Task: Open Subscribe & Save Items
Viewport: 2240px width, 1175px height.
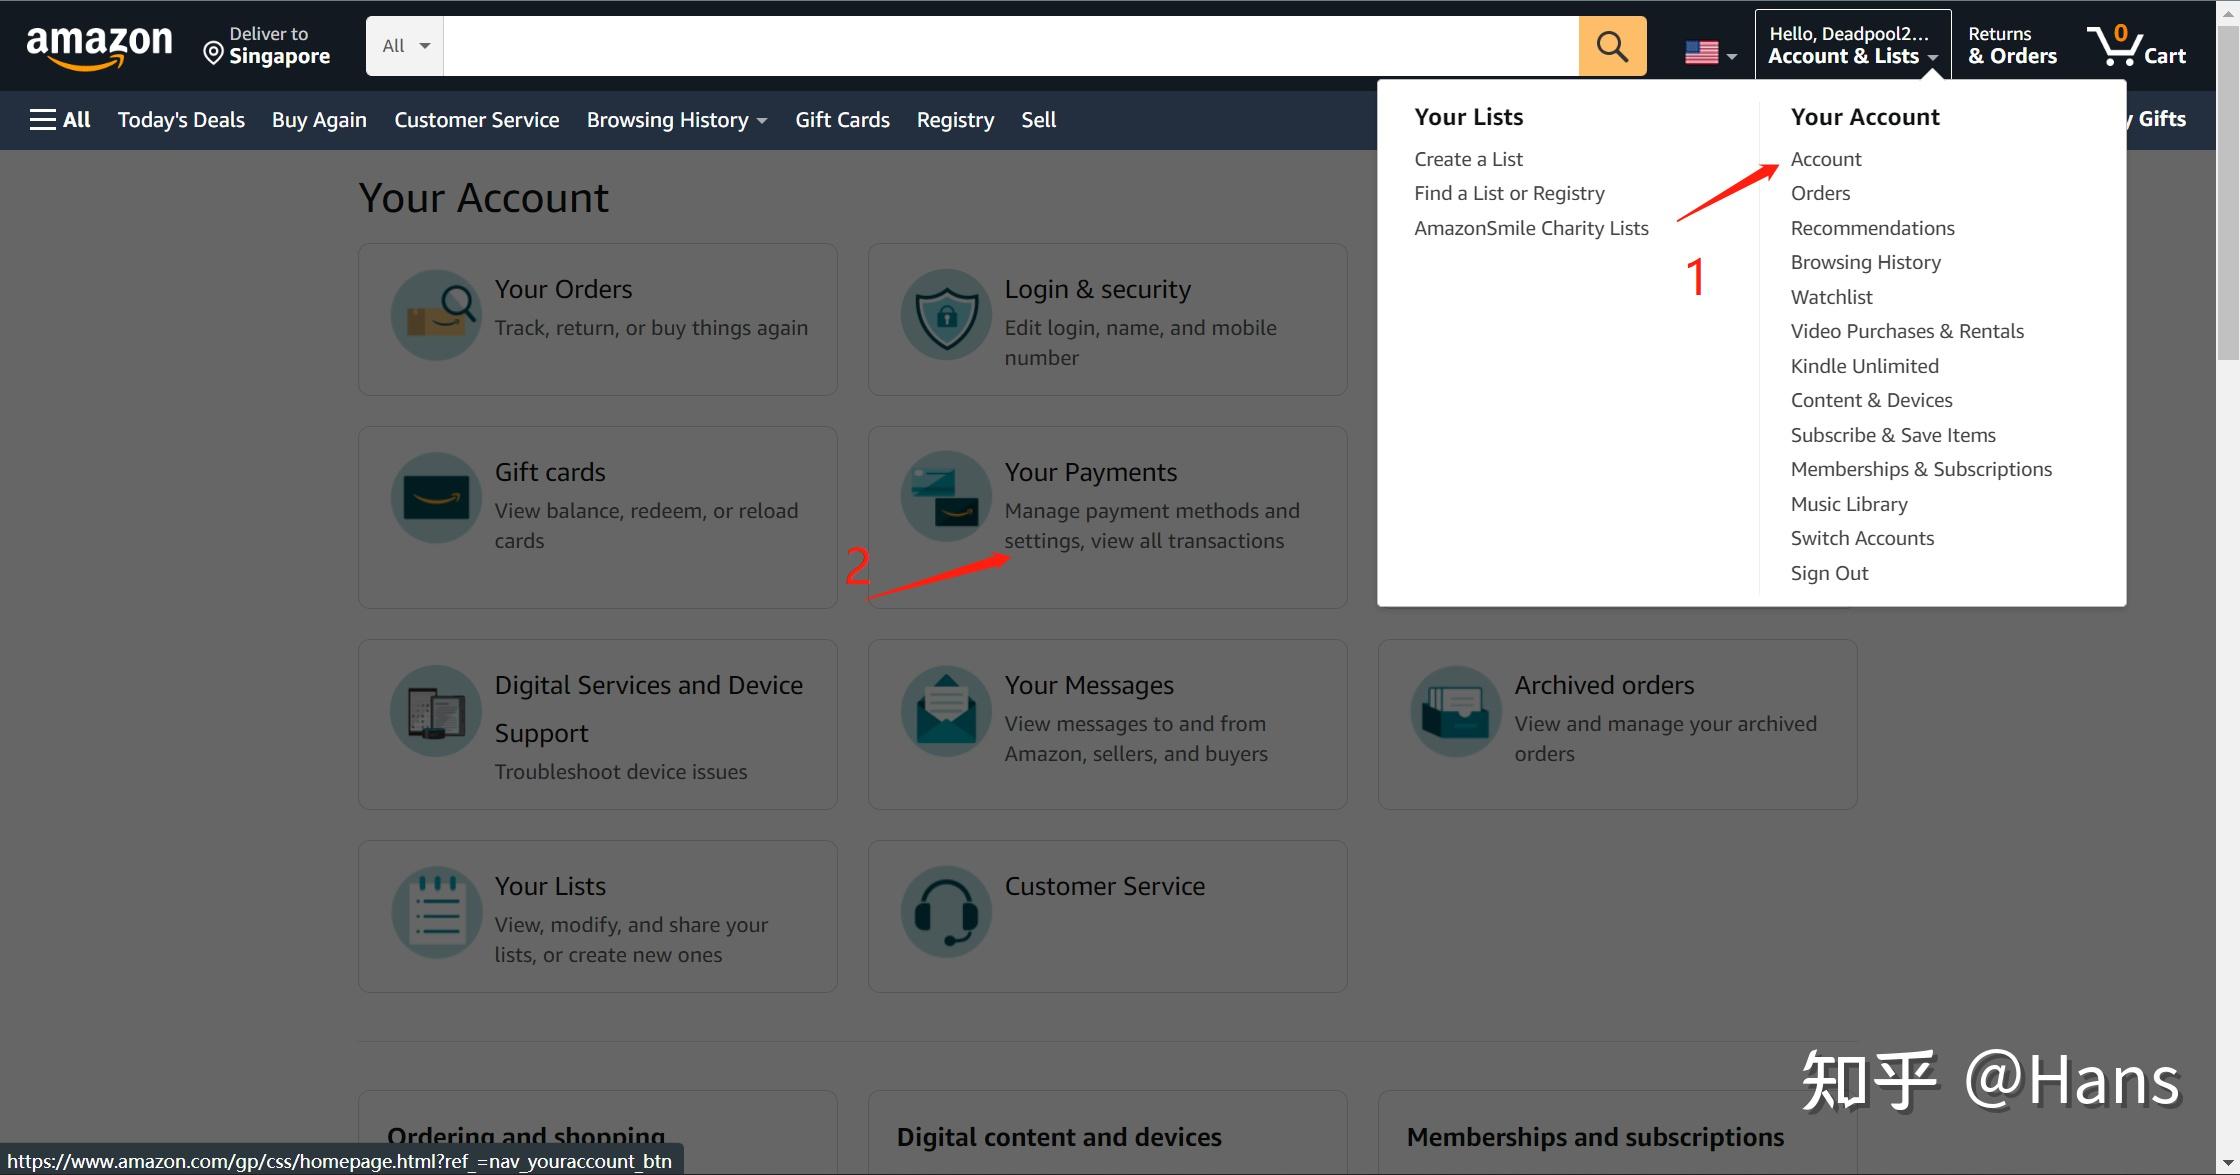Action: pyautogui.click(x=1893, y=435)
